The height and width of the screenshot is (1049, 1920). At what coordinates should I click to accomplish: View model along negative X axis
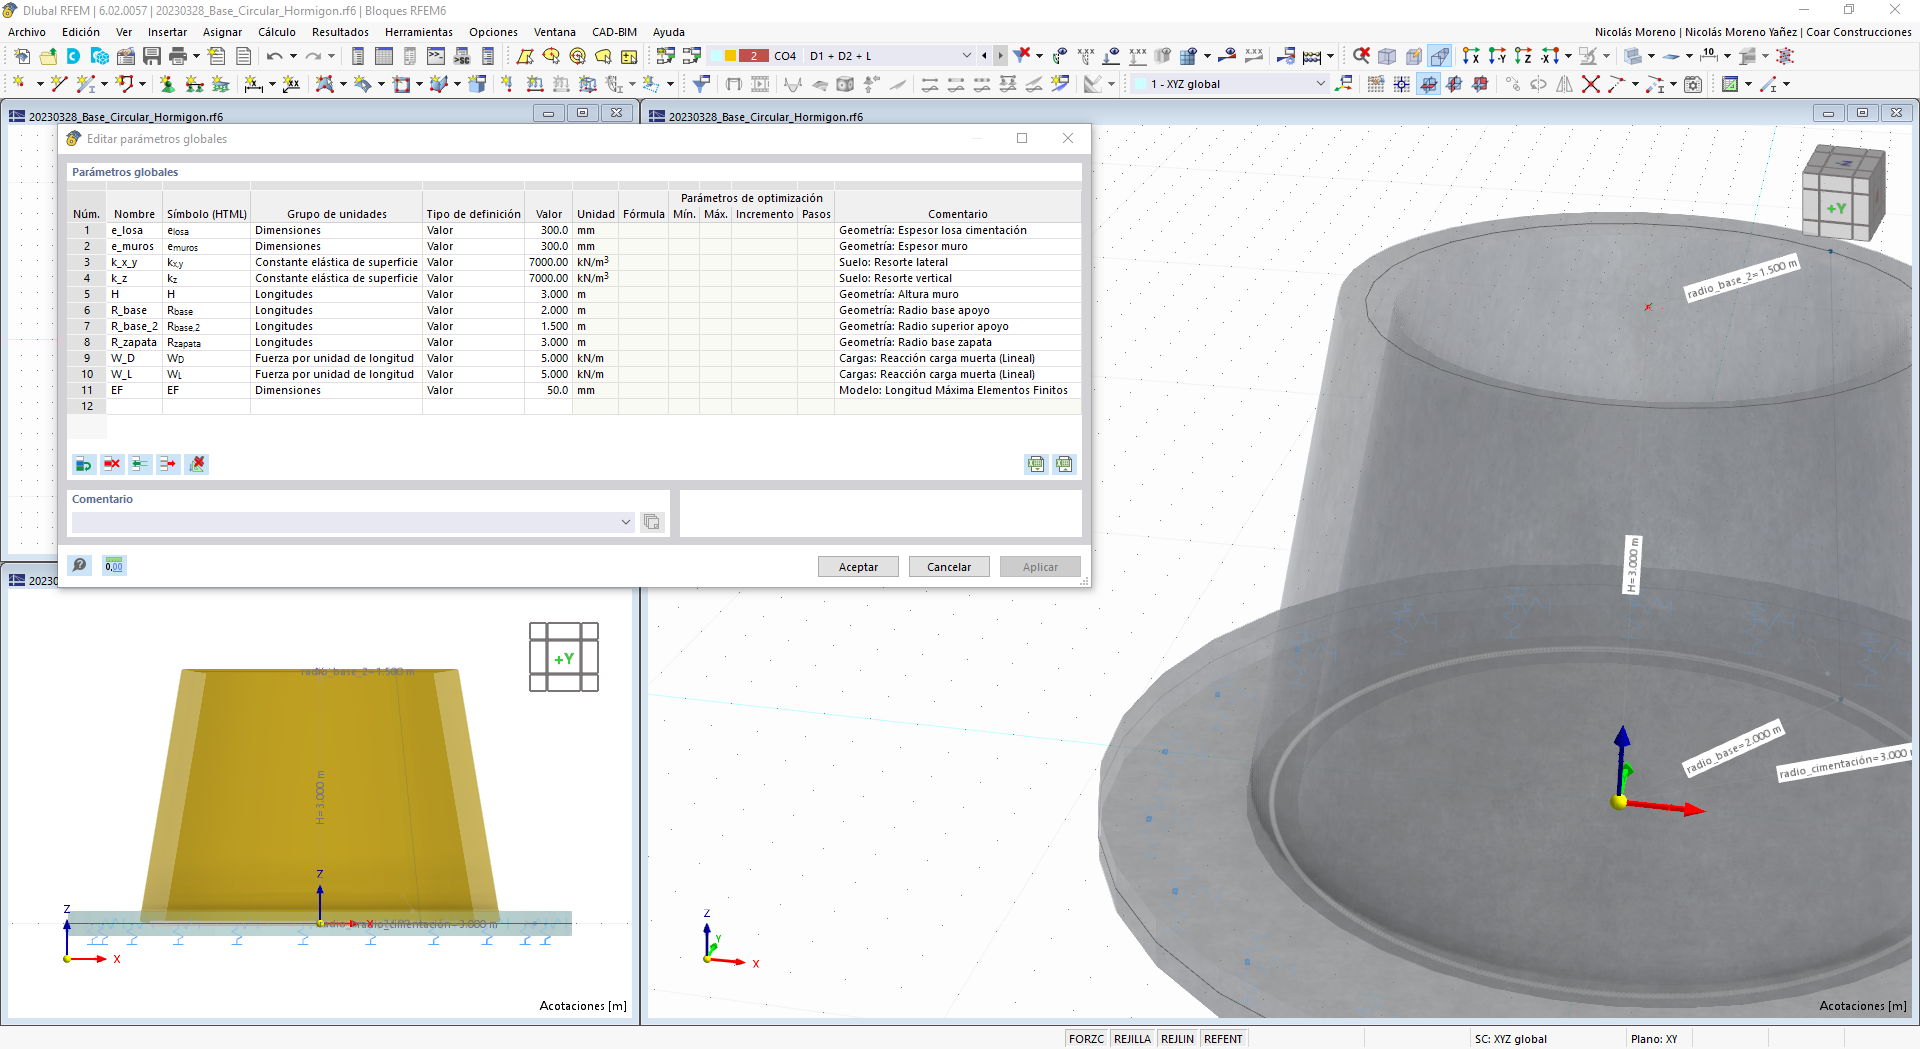coord(1549,56)
